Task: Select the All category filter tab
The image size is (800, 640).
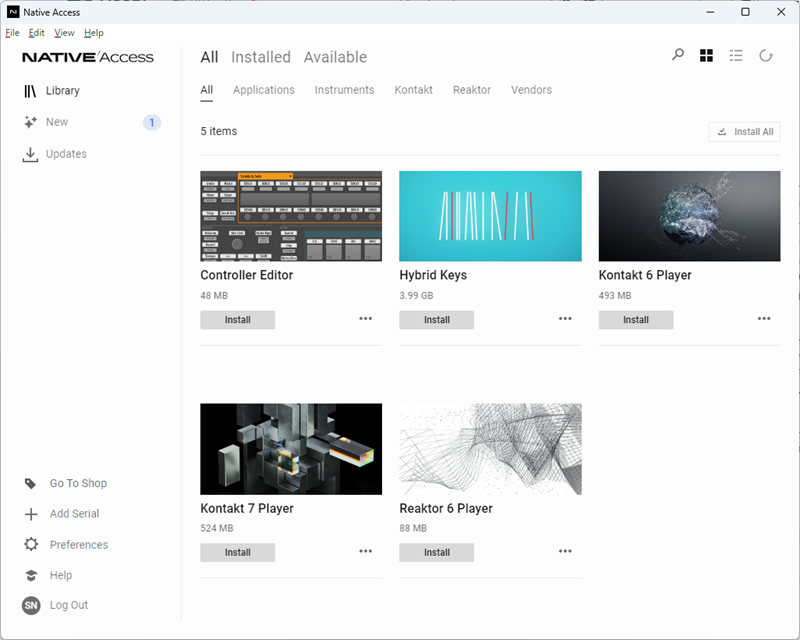Action: [207, 90]
